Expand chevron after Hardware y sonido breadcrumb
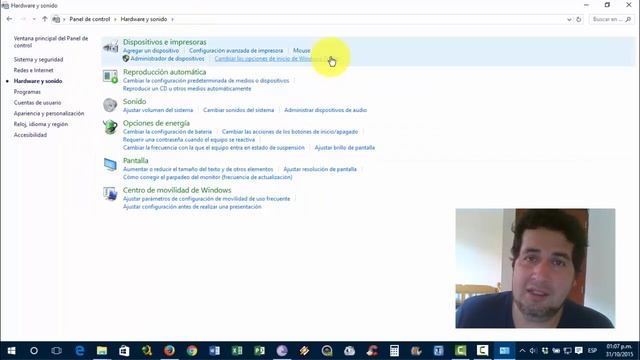The image size is (640, 360). point(172,19)
